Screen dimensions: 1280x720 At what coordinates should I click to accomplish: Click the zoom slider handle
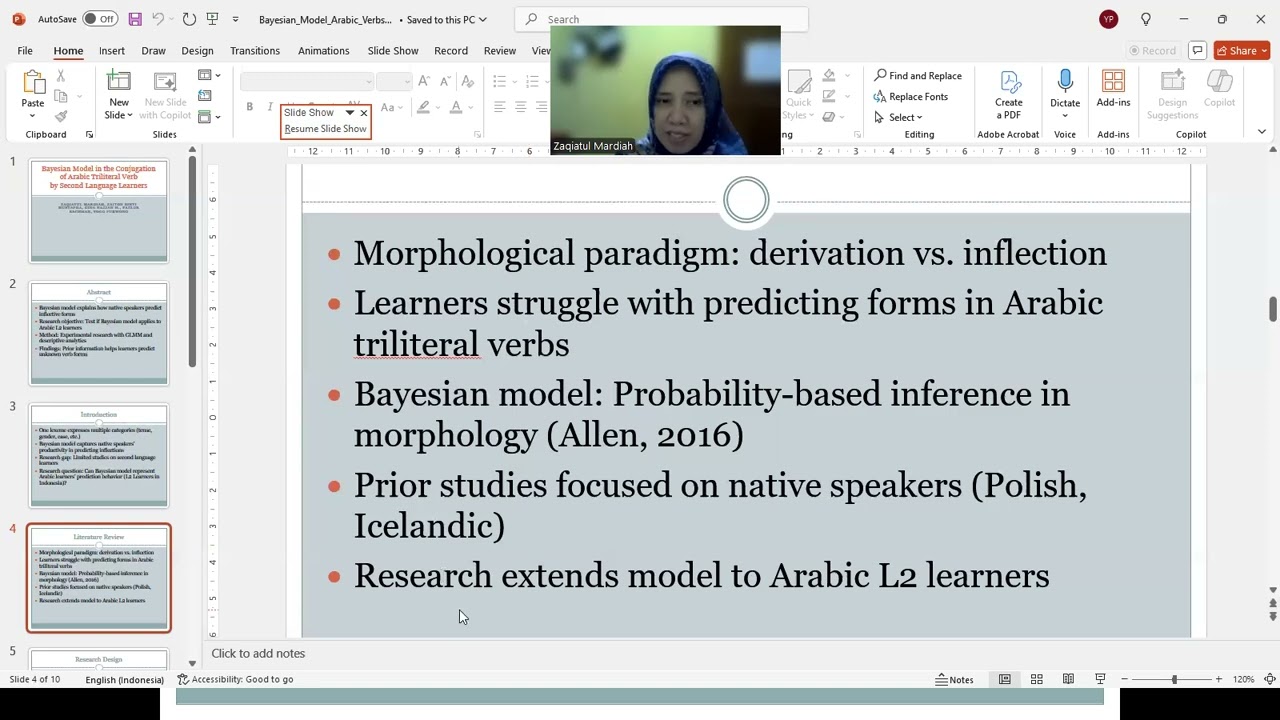tap(1175, 679)
